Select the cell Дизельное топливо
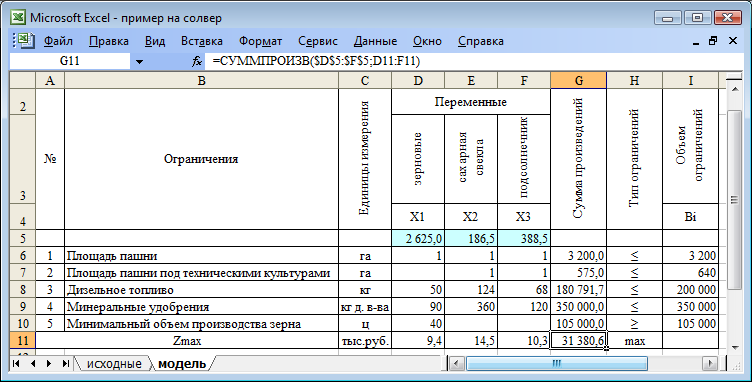The width and height of the screenshot is (752, 382). pyautogui.click(x=201, y=289)
